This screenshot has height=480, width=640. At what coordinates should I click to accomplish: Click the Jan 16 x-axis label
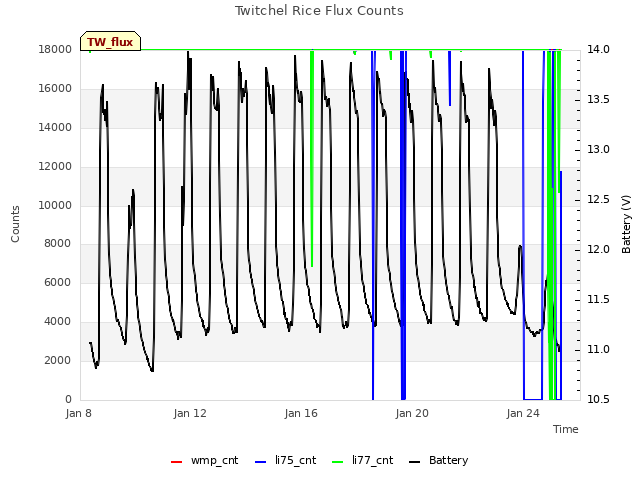coord(301,413)
